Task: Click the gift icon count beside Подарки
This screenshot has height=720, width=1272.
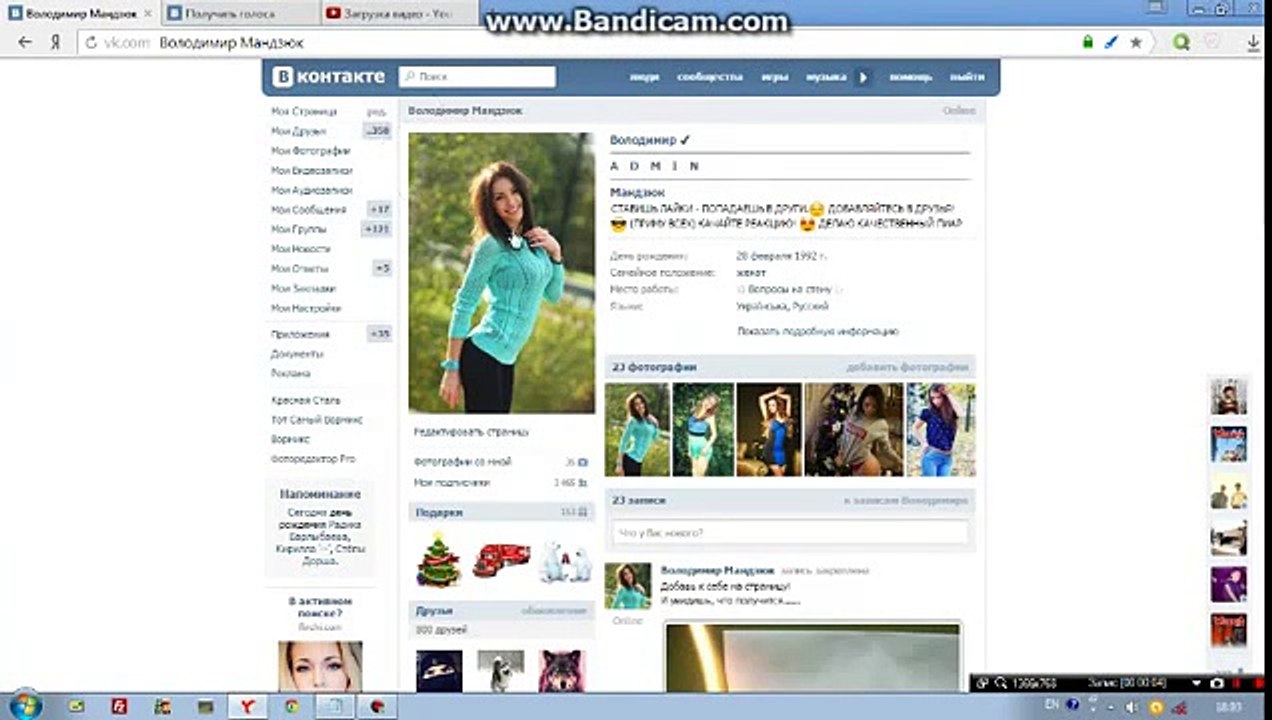Action: pos(575,511)
